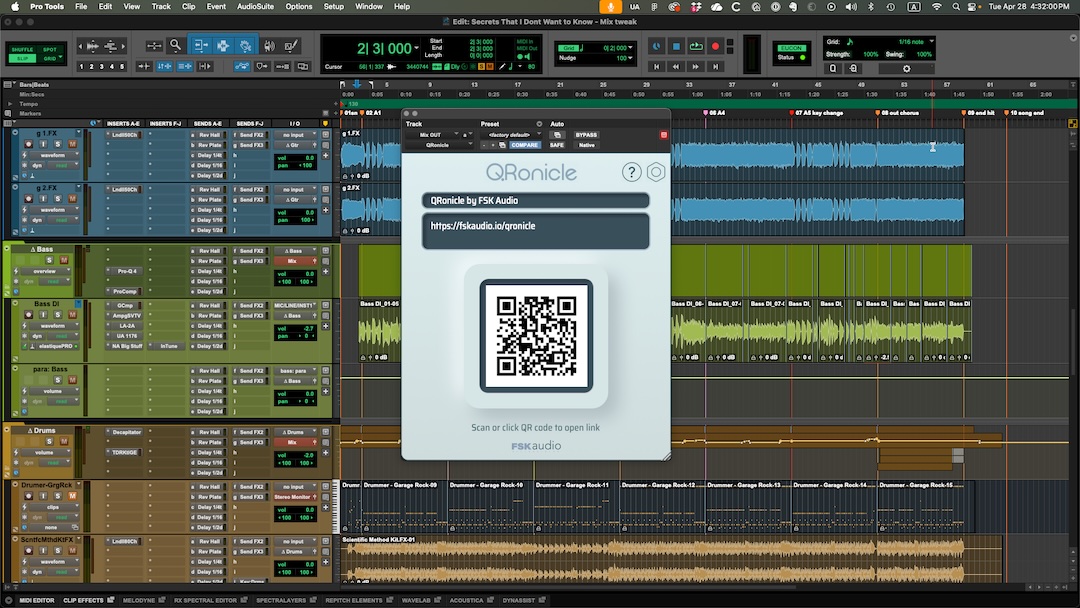The image size is (1080, 608).
Task: Click the Fast Forward transport button
Action: point(696,67)
